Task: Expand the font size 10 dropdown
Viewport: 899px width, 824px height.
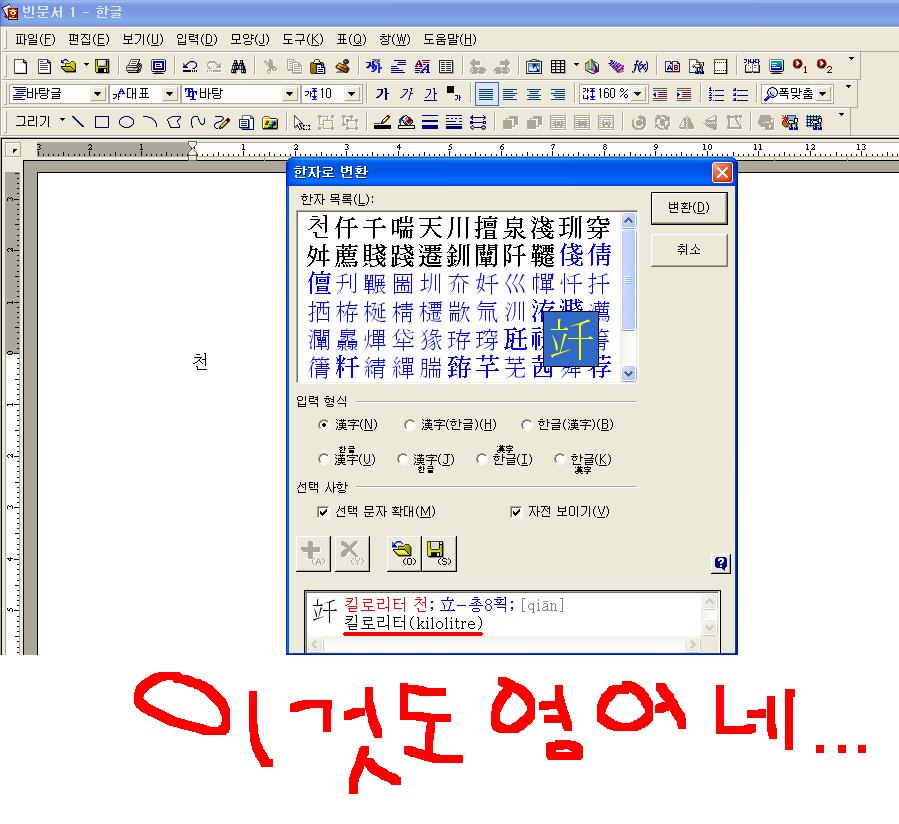Action: (x=353, y=94)
